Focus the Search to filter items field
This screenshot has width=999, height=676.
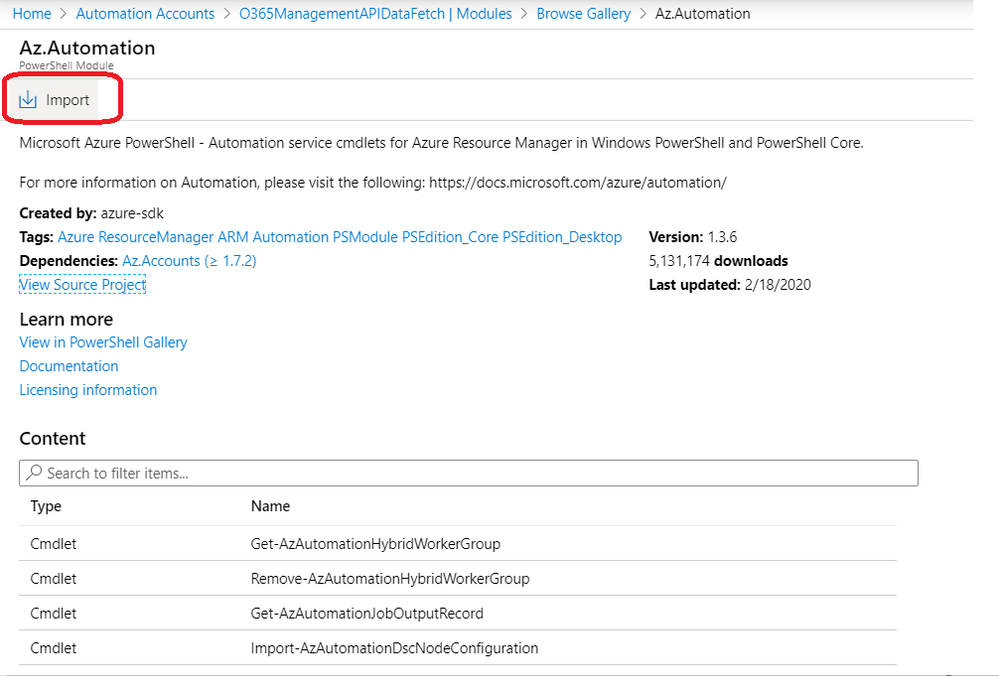point(468,473)
